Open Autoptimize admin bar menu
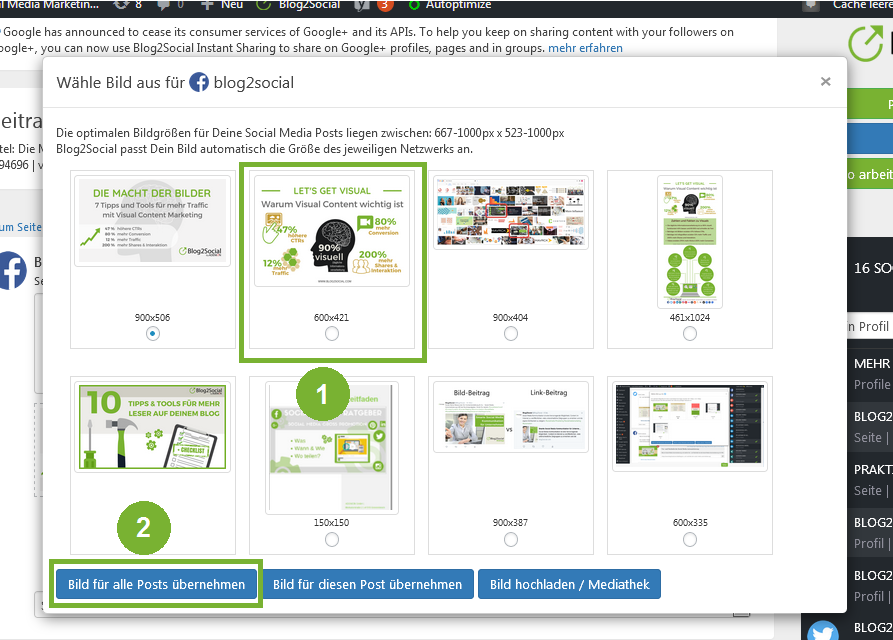The width and height of the screenshot is (893, 640). [450, 5]
